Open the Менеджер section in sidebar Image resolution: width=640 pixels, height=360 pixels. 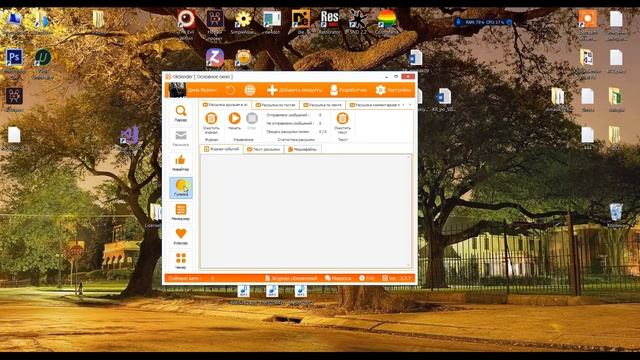tap(180, 212)
